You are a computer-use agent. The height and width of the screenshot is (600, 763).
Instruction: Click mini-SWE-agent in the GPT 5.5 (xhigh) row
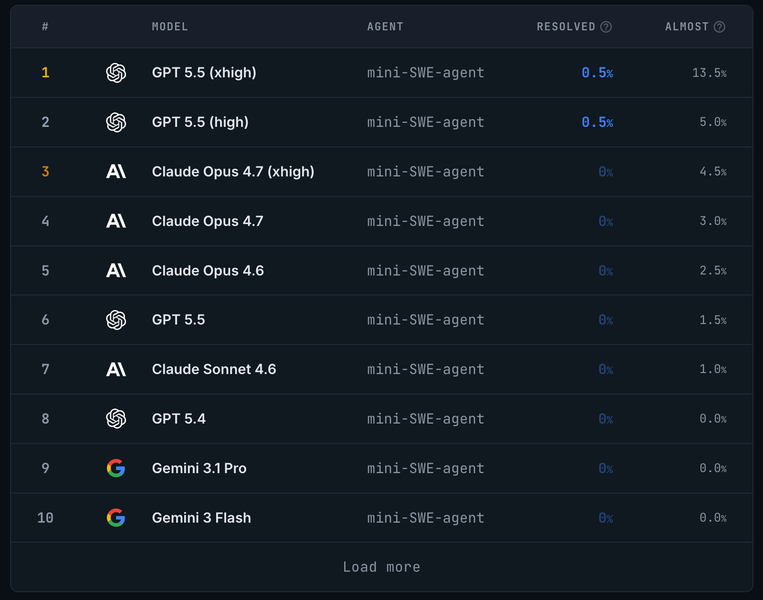pos(426,73)
